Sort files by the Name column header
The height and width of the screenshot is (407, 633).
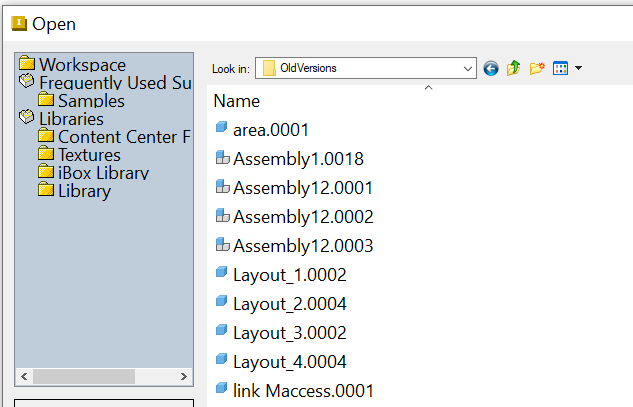(x=237, y=101)
